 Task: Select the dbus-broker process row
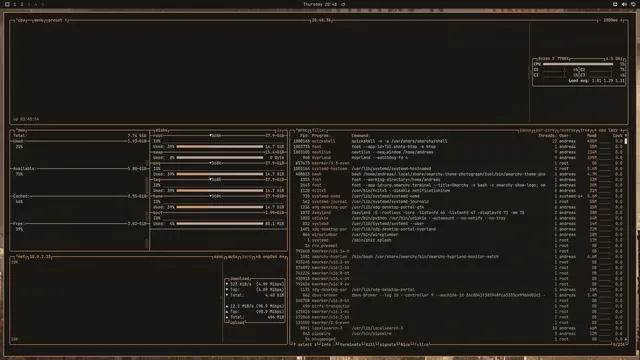click(458, 295)
